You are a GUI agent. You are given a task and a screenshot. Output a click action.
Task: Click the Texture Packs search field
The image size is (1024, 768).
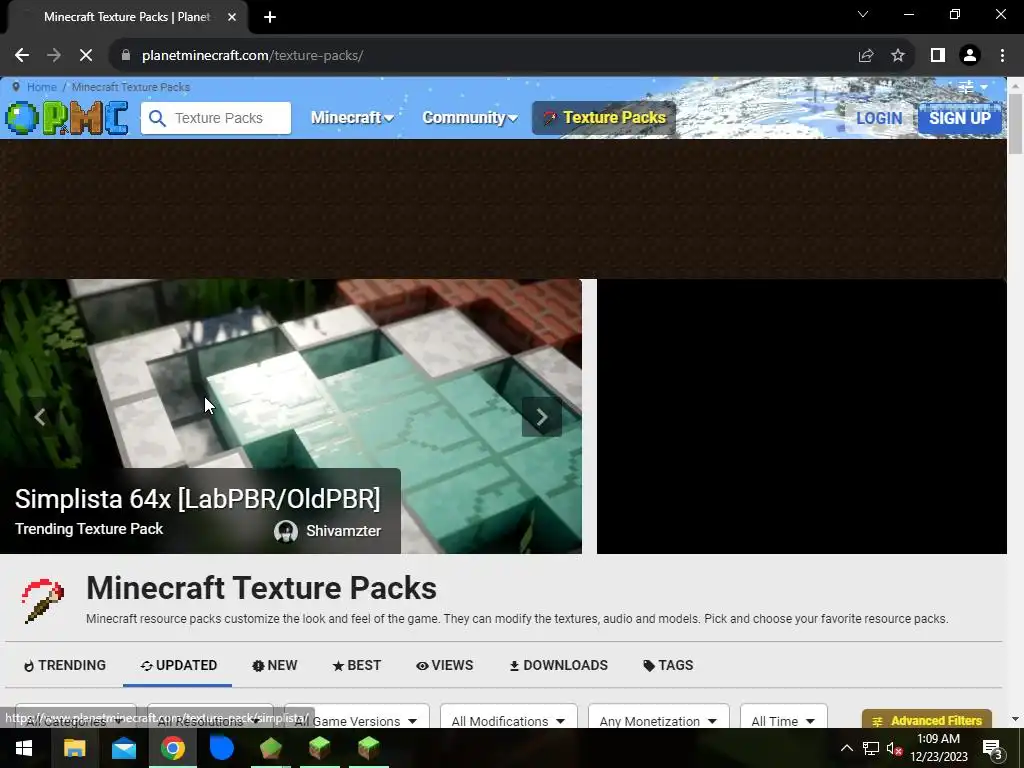pyautogui.click(x=216, y=118)
